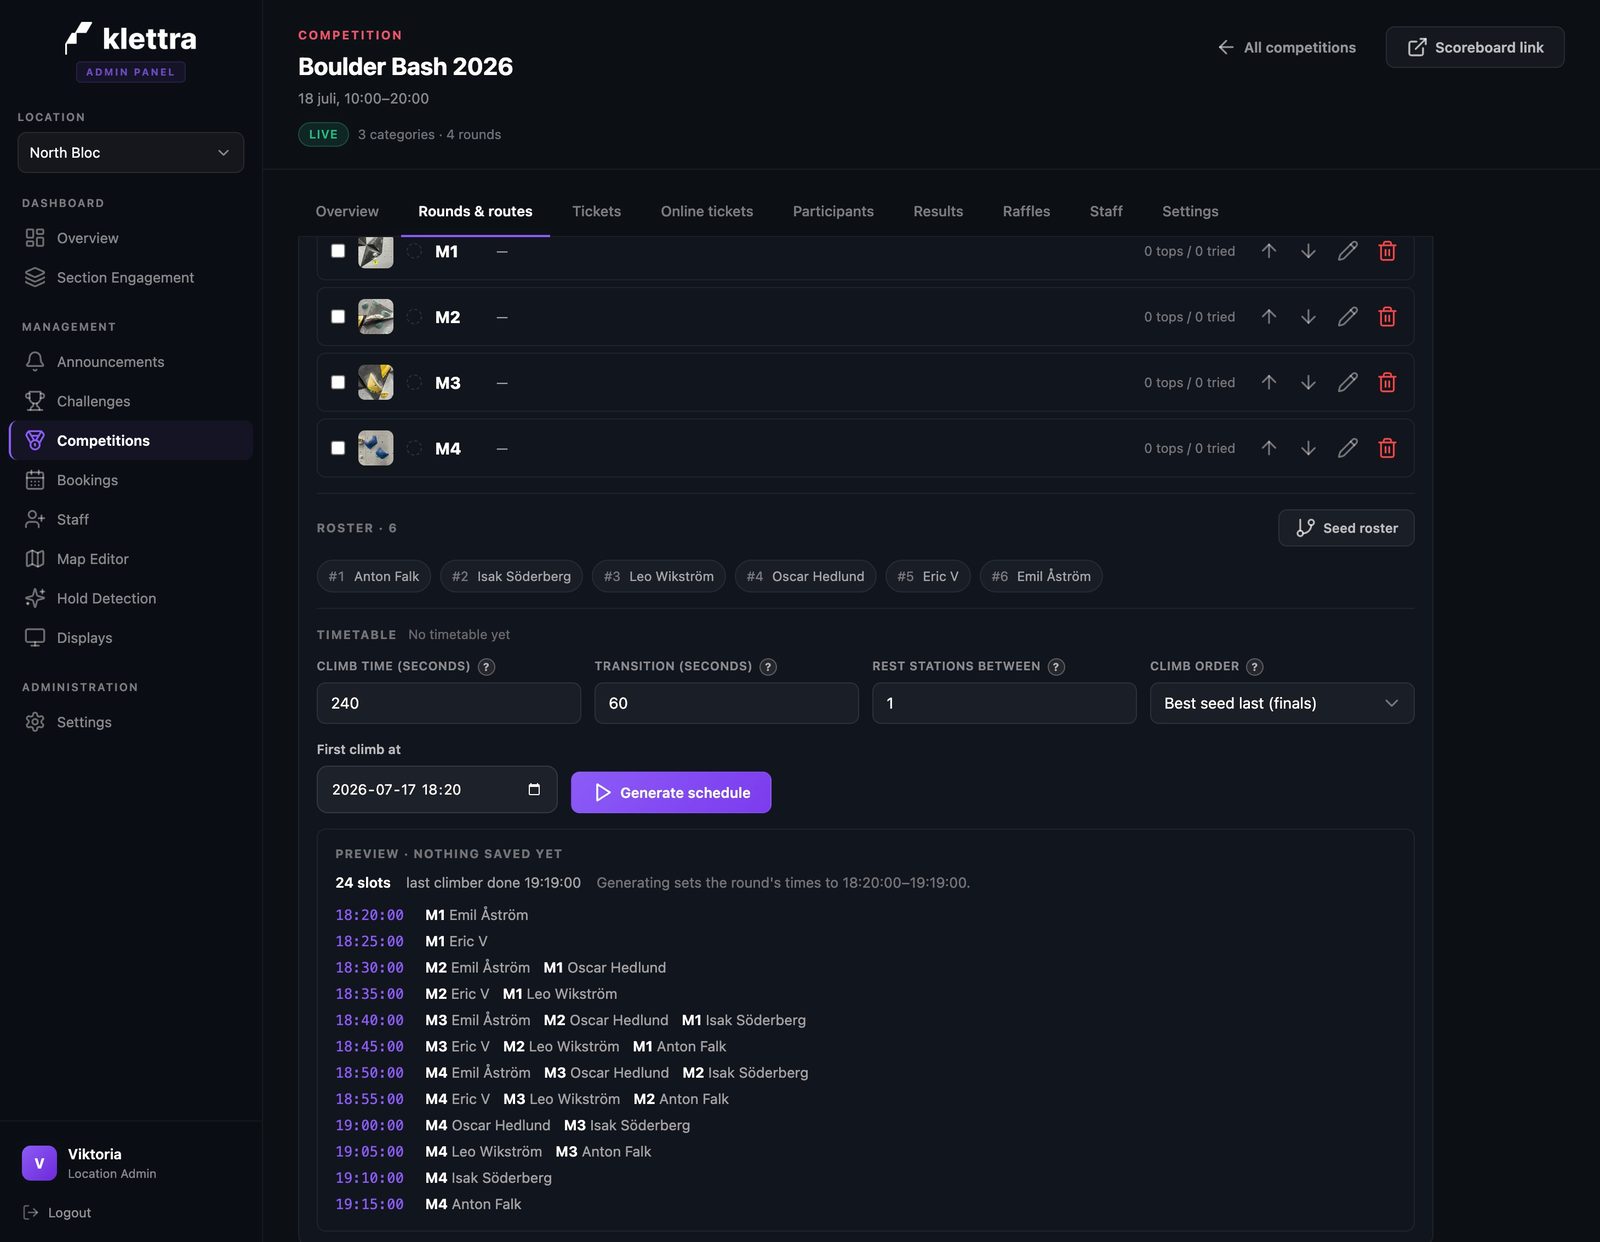Open Challenges in sidebar

tap(131, 401)
